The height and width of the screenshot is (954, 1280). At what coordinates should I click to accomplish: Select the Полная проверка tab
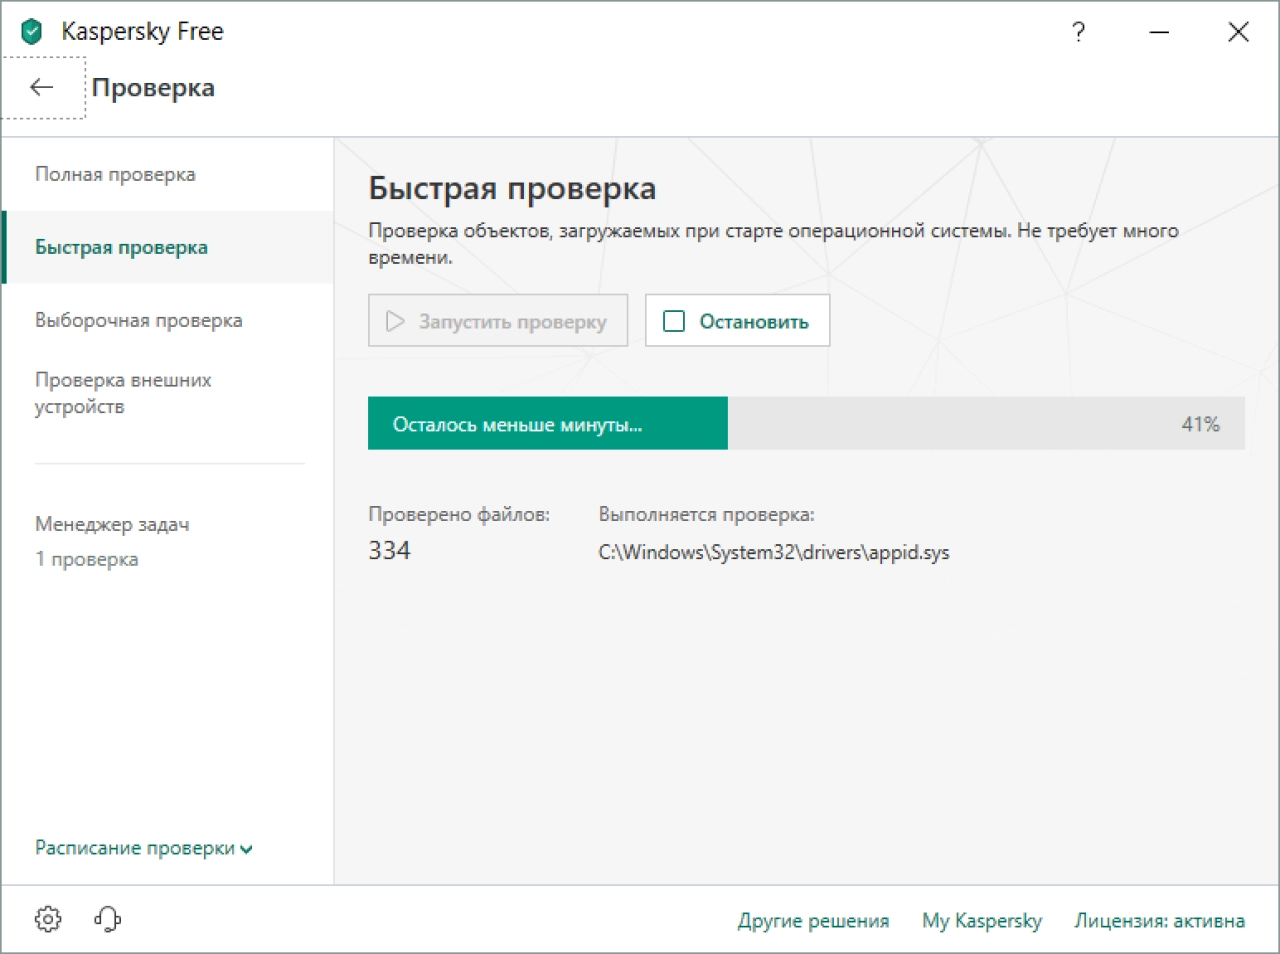(168, 174)
